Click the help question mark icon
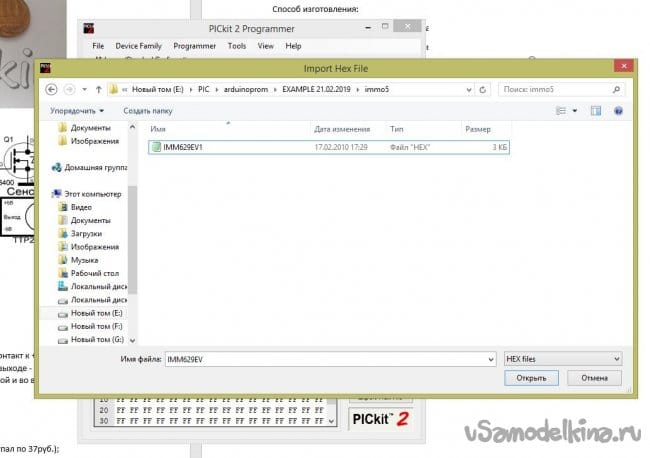Viewport: 650px width, 458px height. pyautogui.click(x=619, y=110)
